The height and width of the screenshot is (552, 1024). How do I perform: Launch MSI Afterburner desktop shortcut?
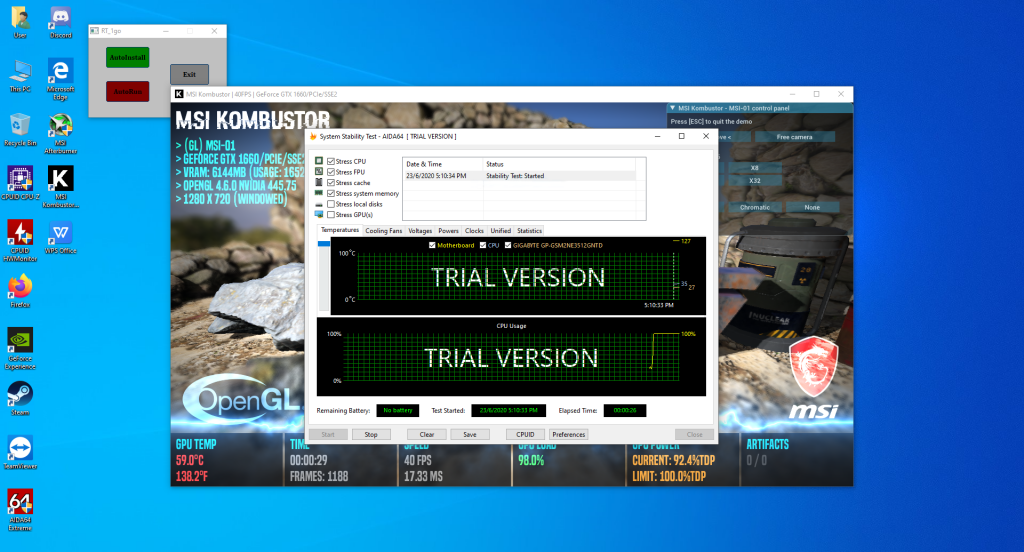[60, 133]
